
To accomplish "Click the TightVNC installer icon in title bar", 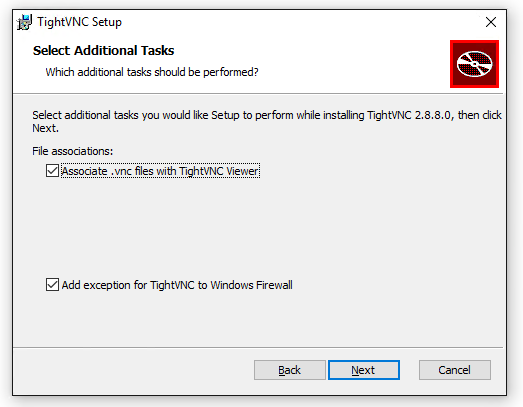I will coord(24,22).
